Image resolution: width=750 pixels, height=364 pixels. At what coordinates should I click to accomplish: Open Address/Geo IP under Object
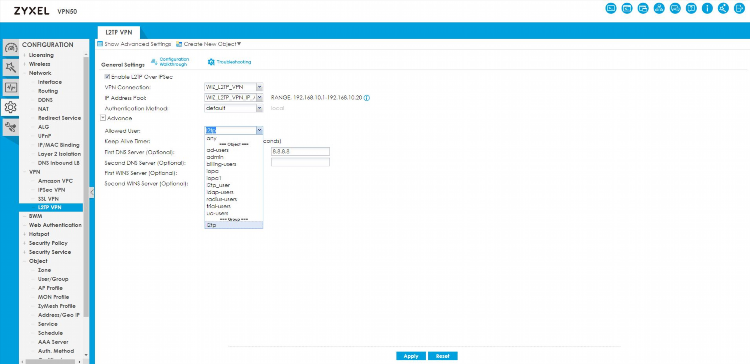59,315
